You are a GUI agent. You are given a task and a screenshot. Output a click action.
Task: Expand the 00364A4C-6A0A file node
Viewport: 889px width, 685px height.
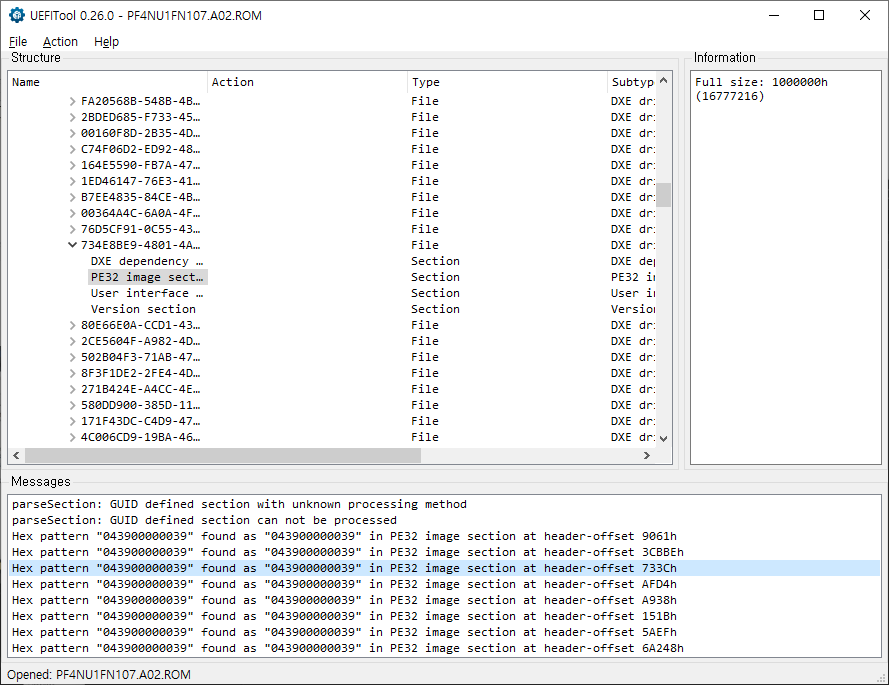[72, 213]
